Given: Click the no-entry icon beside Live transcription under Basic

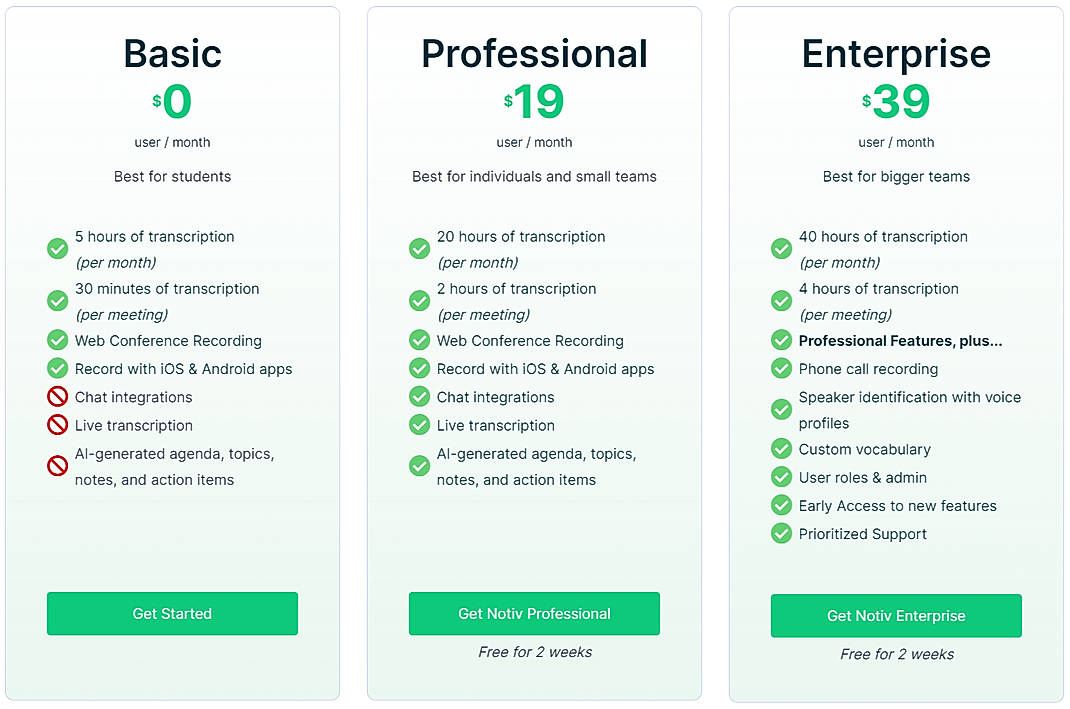Looking at the screenshot, I should coord(57,424).
